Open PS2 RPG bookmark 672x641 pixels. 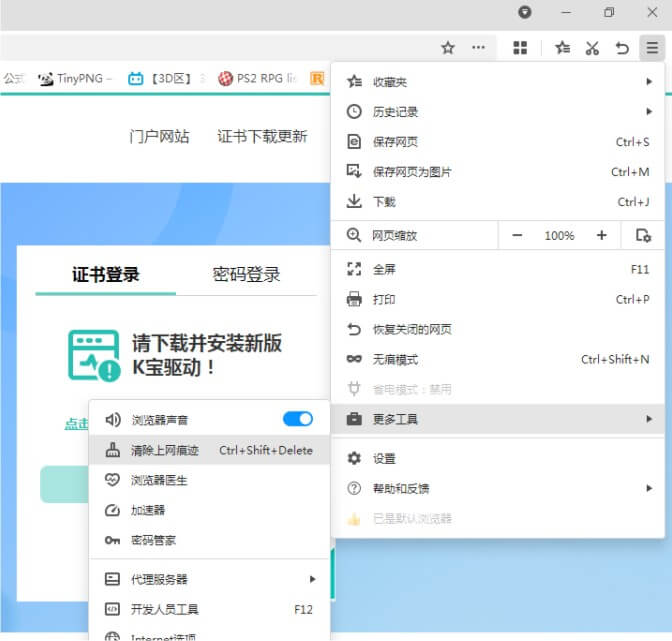point(257,78)
